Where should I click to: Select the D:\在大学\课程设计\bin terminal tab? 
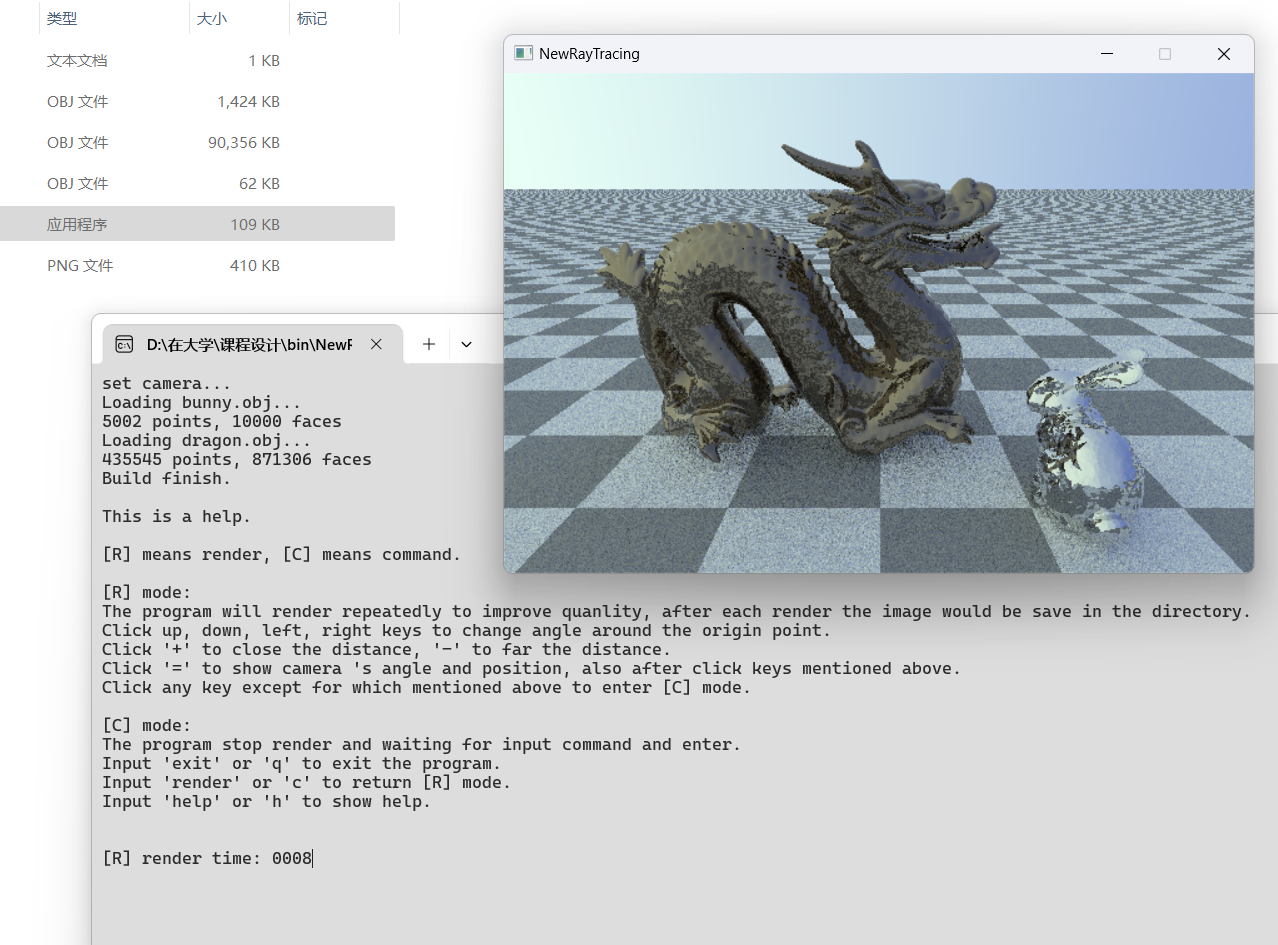(x=252, y=344)
